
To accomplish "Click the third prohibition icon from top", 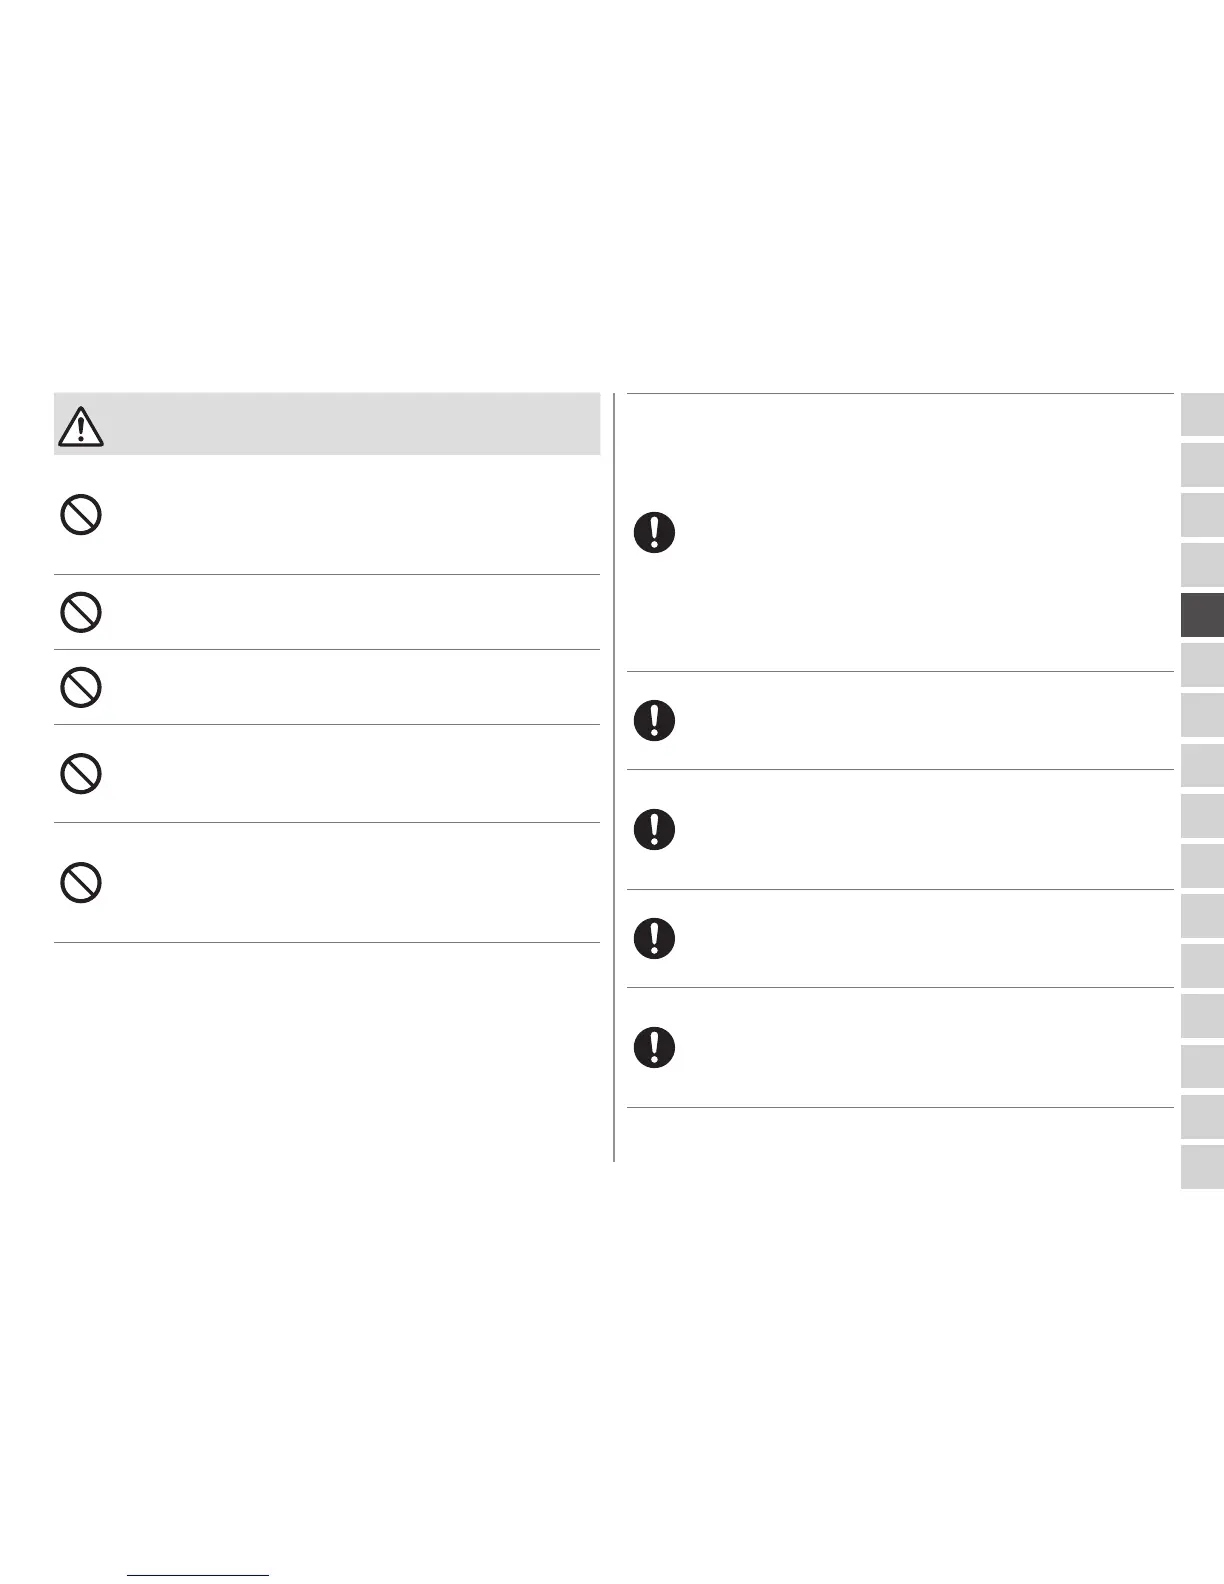I will pyautogui.click(x=81, y=687).
